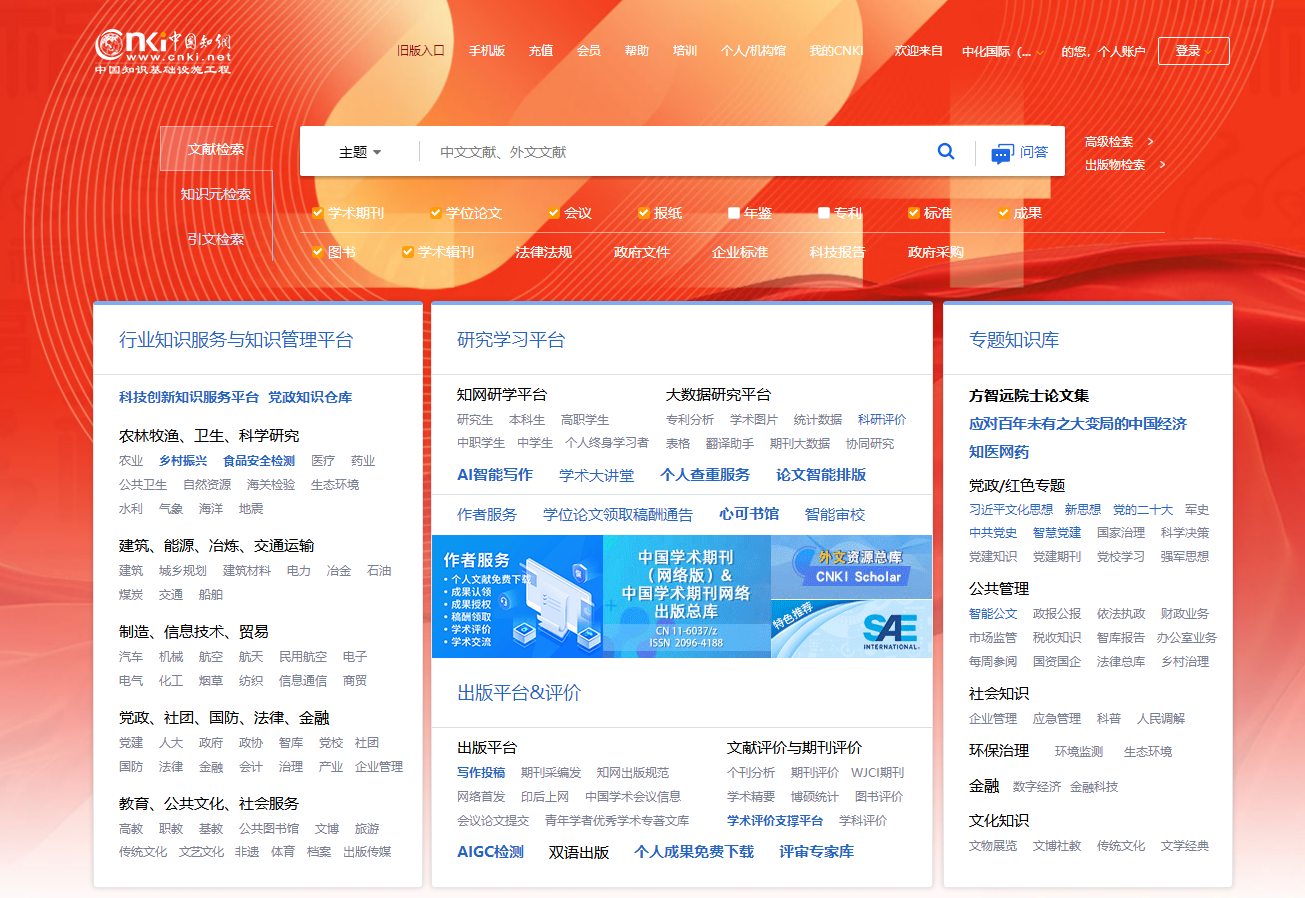Open 充值 in top menu
The image size is (1305, 898).
click(x=541, y=51)
